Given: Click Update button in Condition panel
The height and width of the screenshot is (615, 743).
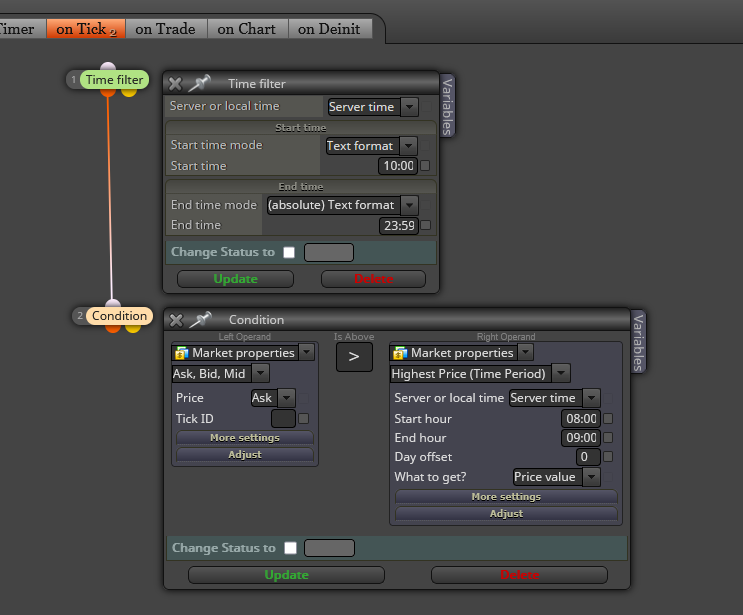Looking at the screenshot, I should pos(286,575).
